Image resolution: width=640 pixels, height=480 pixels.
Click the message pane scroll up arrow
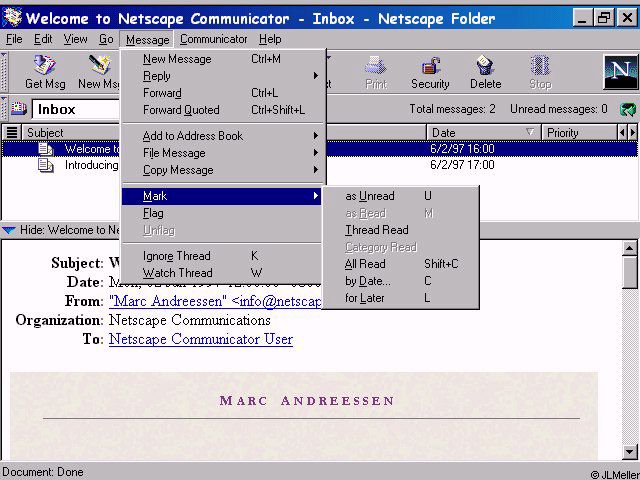pos(630,248)
